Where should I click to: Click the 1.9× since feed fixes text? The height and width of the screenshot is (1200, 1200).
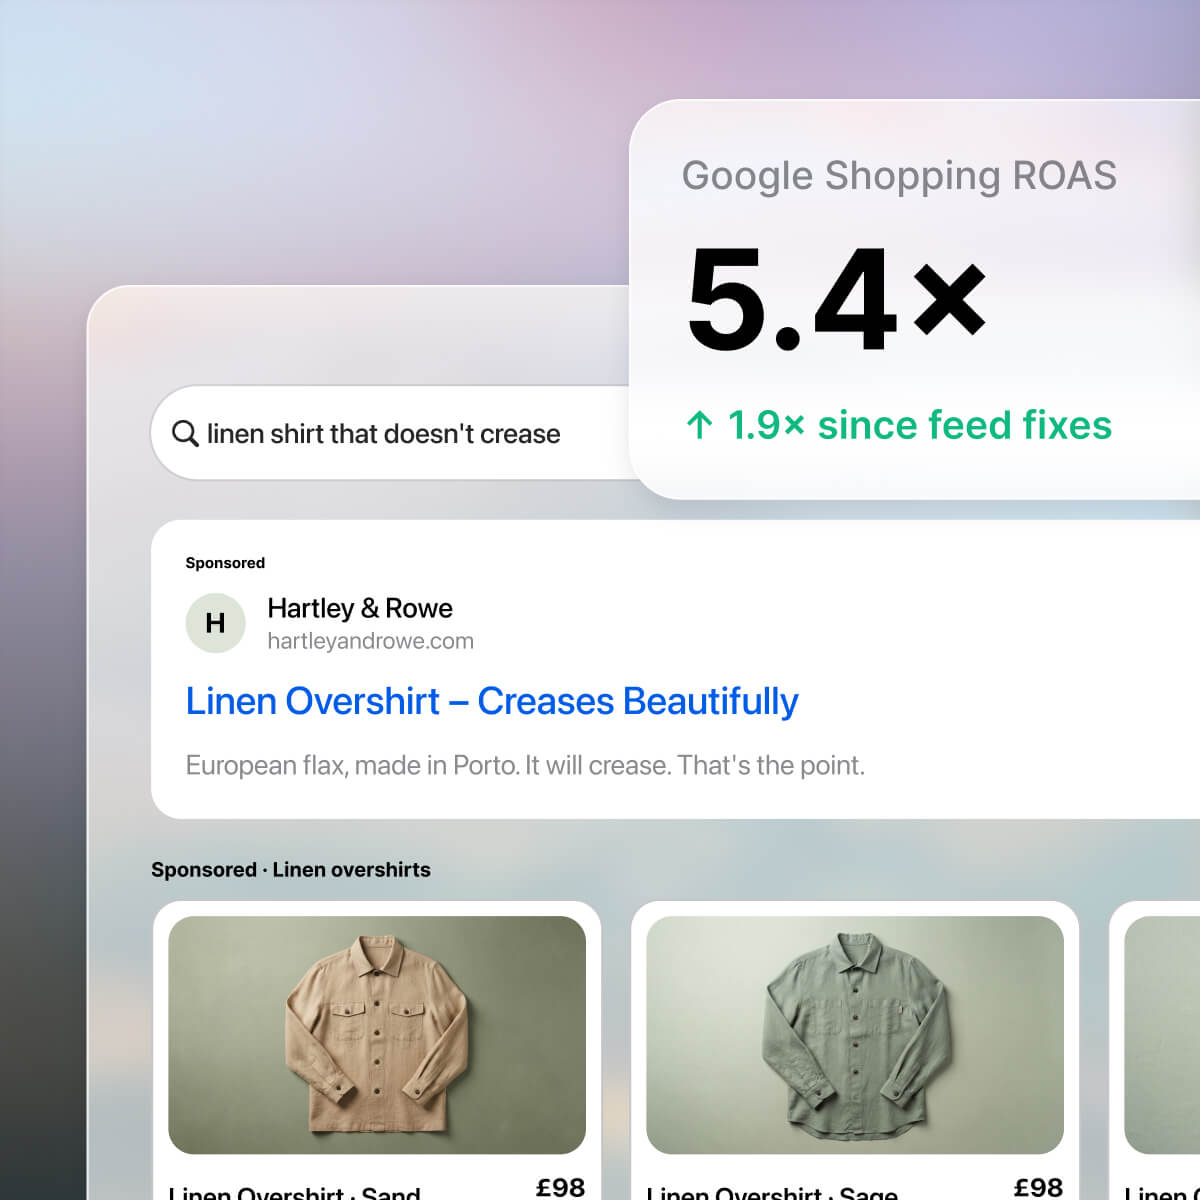pos(919,425)
